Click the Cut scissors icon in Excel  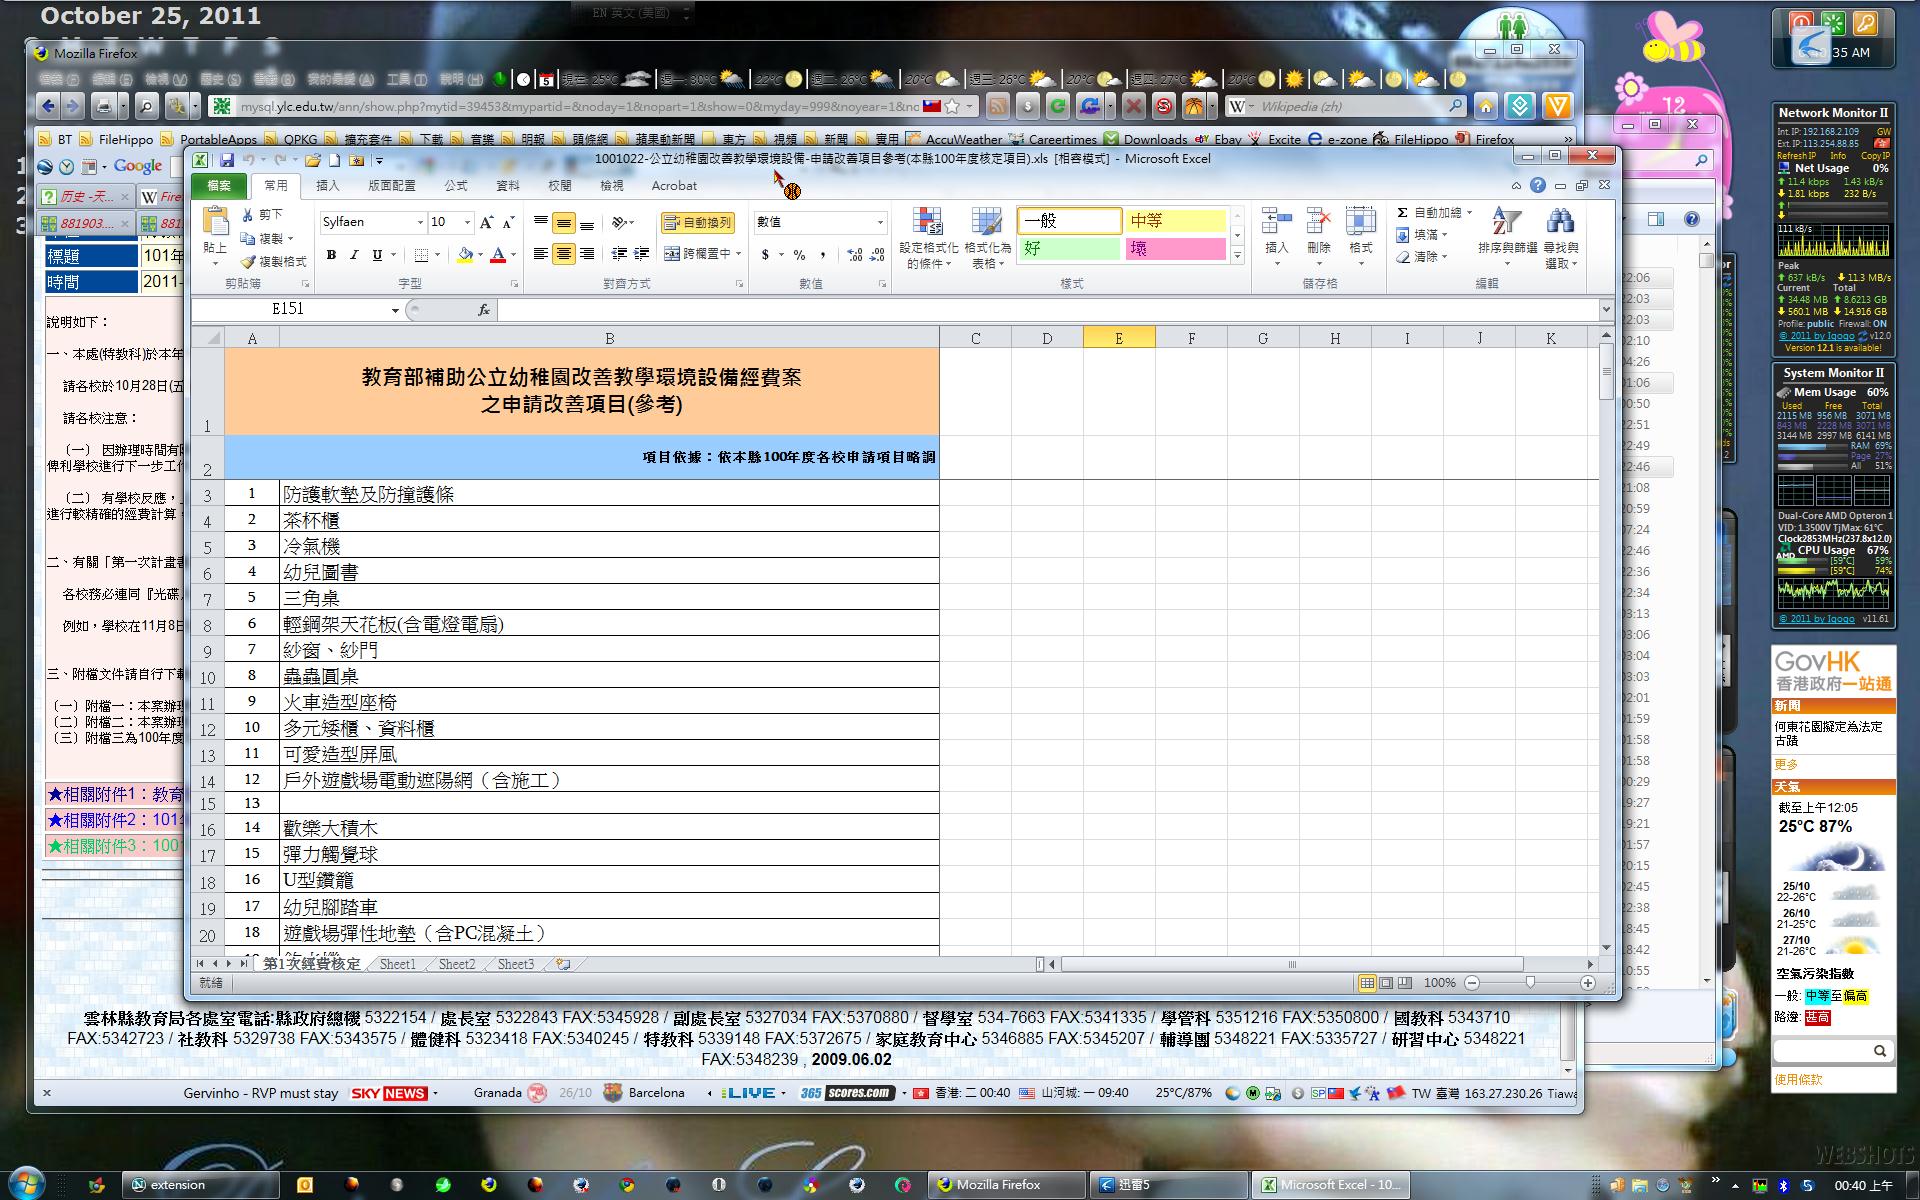pyautogui.click(x=248, y=215)
